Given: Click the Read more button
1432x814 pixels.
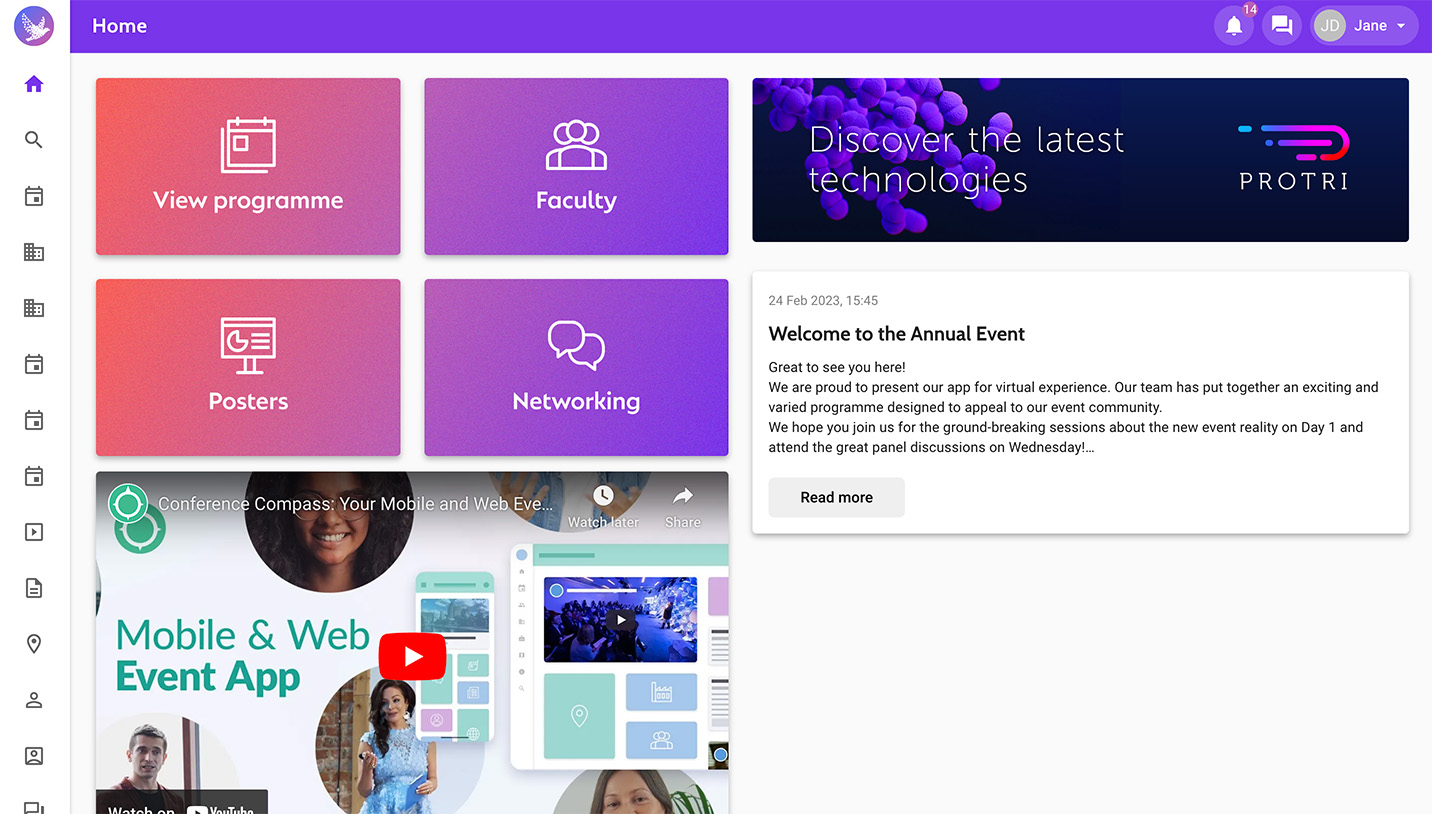Looking at the screenshot, I should coord(836,497).
